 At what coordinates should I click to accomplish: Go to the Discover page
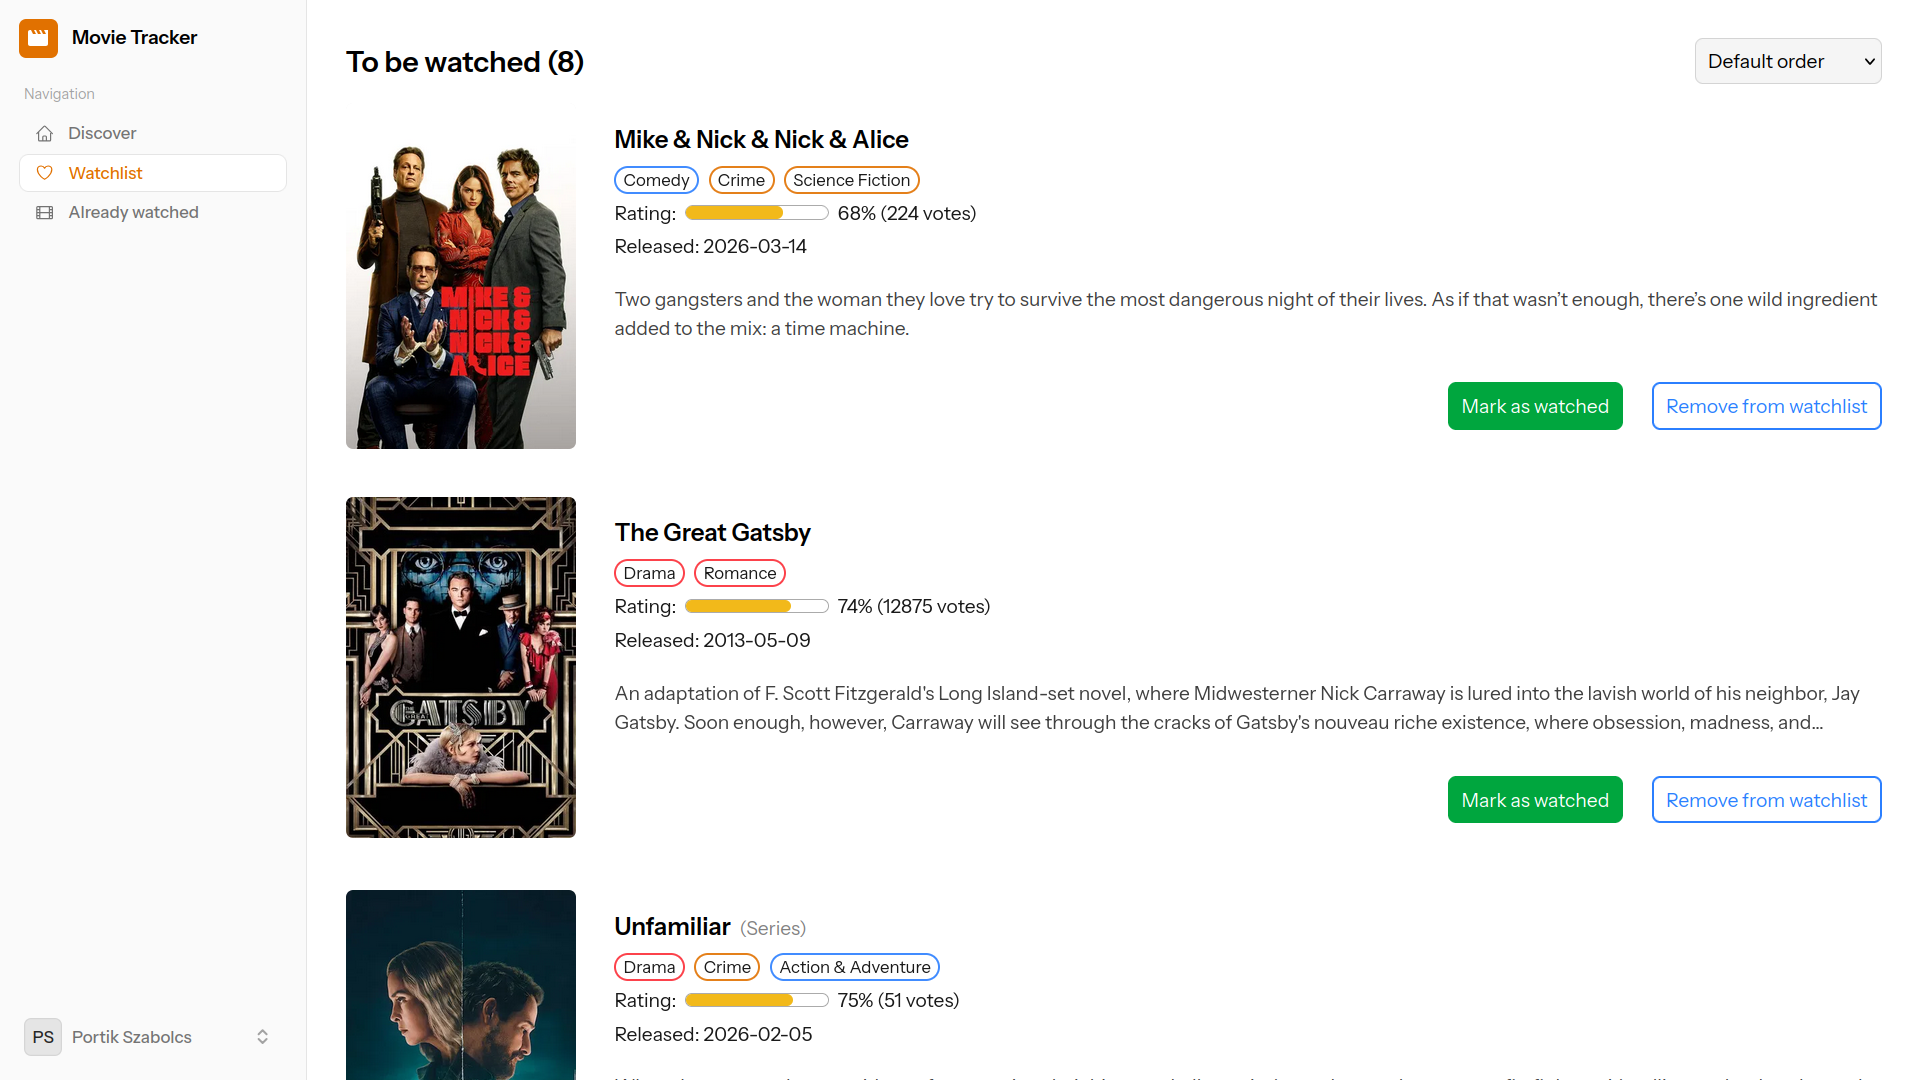click(102, 134)
